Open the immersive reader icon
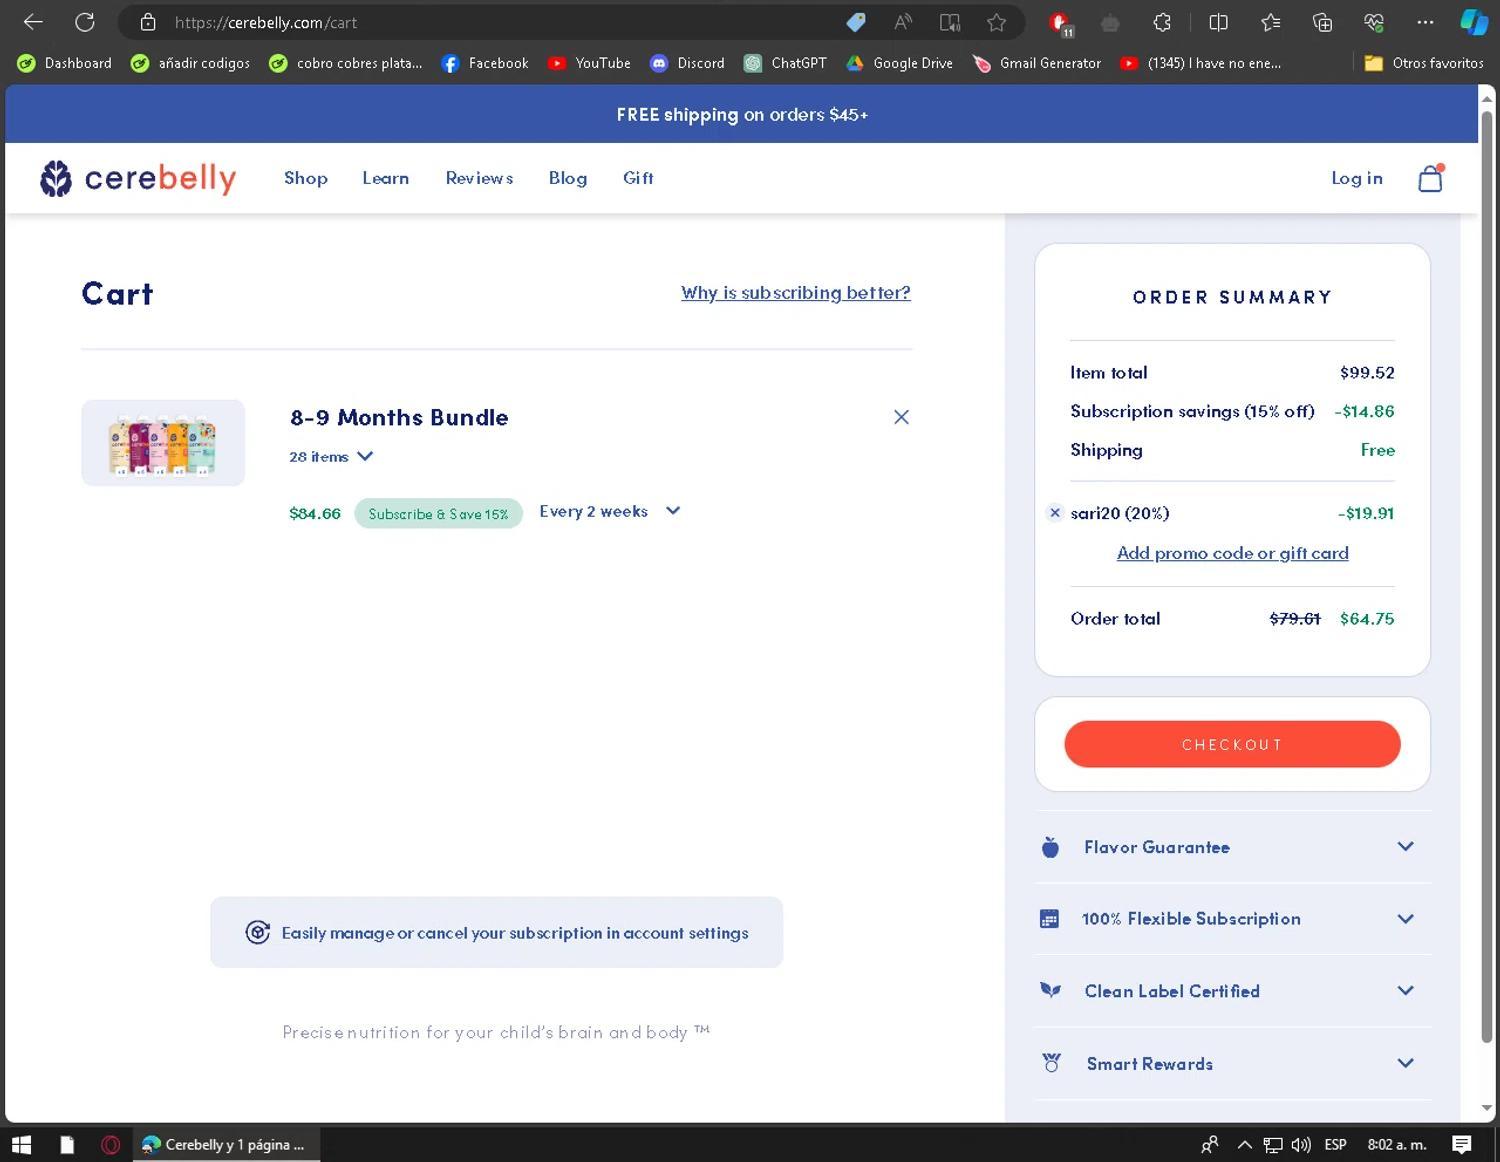The image size is (1500, 1162). [x=950, y=22]
